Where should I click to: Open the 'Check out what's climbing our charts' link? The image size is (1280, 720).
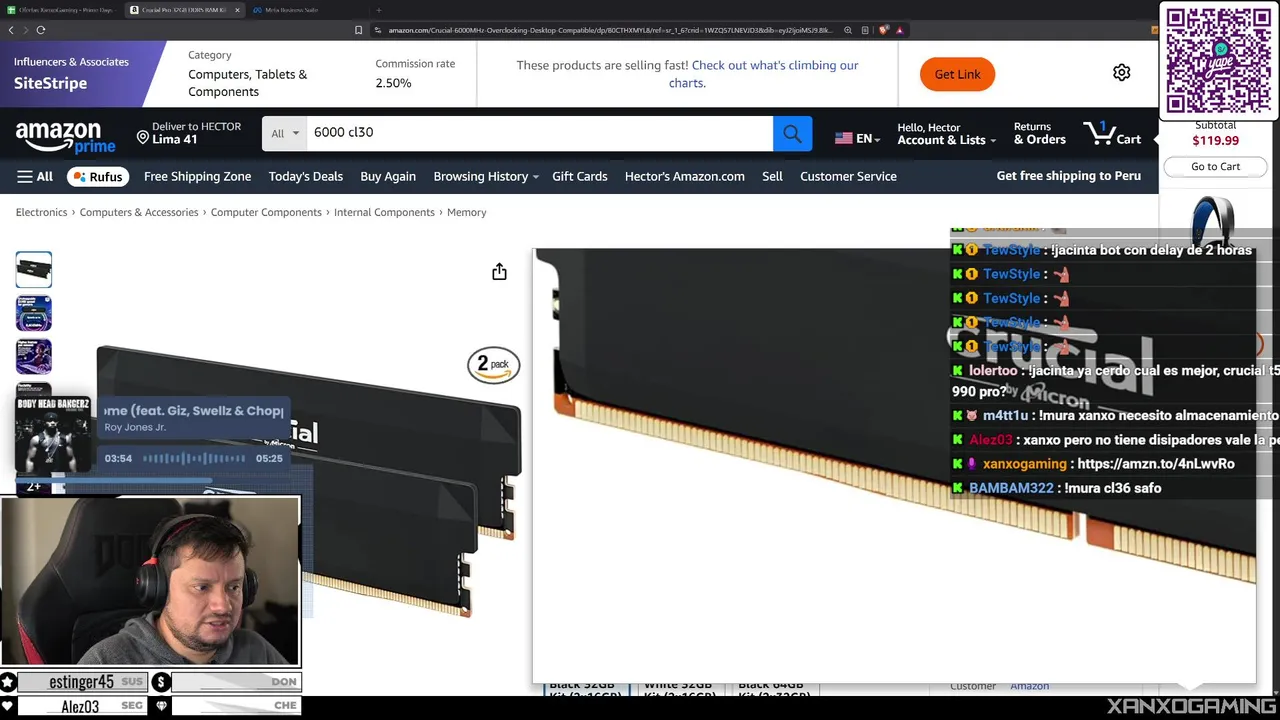(x=765, y=74)
